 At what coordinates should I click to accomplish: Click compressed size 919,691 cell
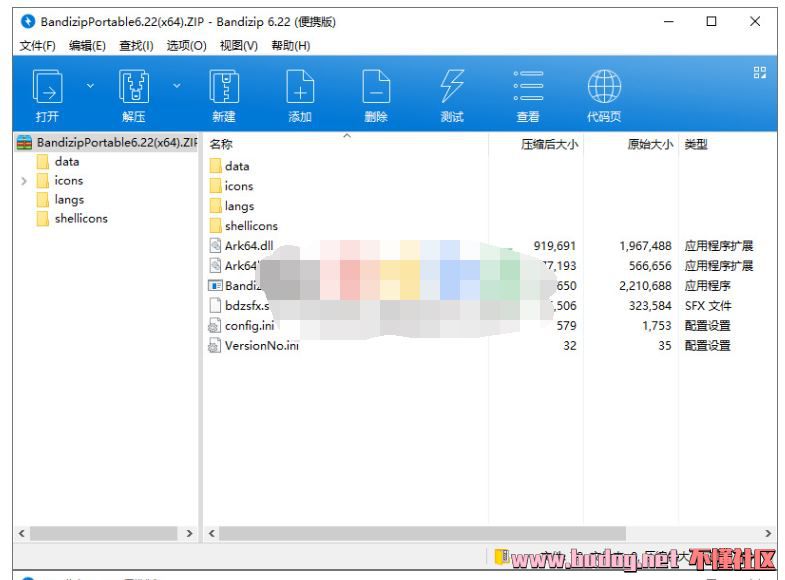[x=555, y=246]
